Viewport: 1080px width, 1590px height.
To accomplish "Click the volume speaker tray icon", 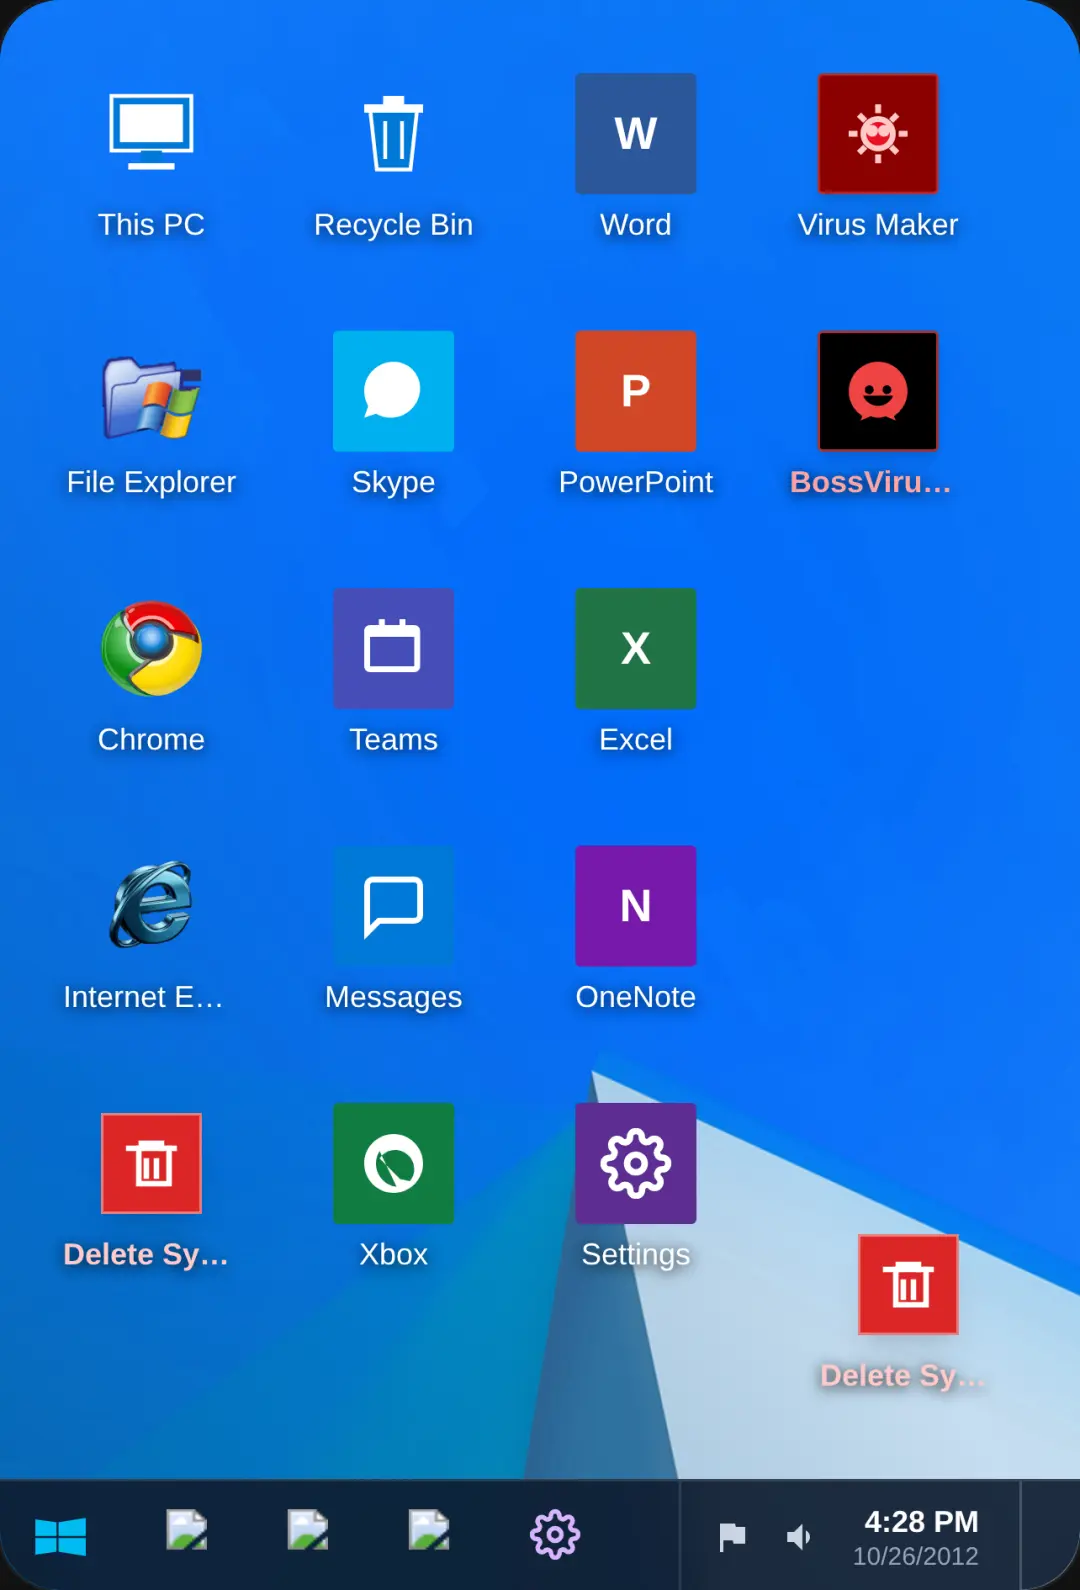I will click(798, 1537).
